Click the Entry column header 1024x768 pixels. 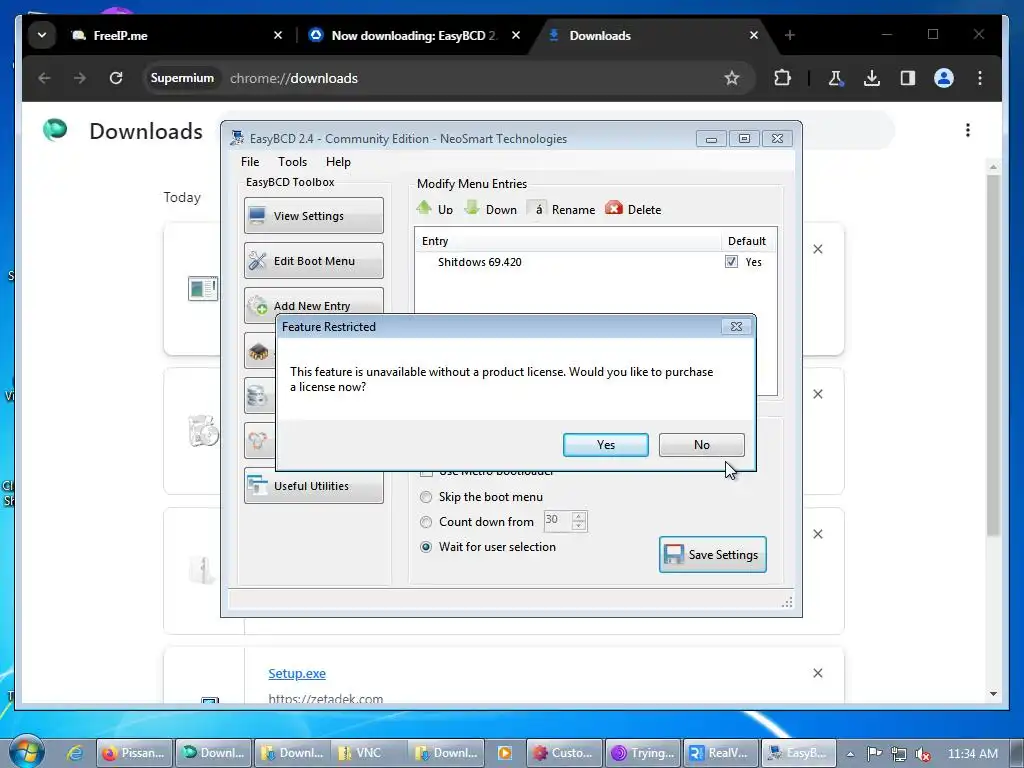click(567, 241)
